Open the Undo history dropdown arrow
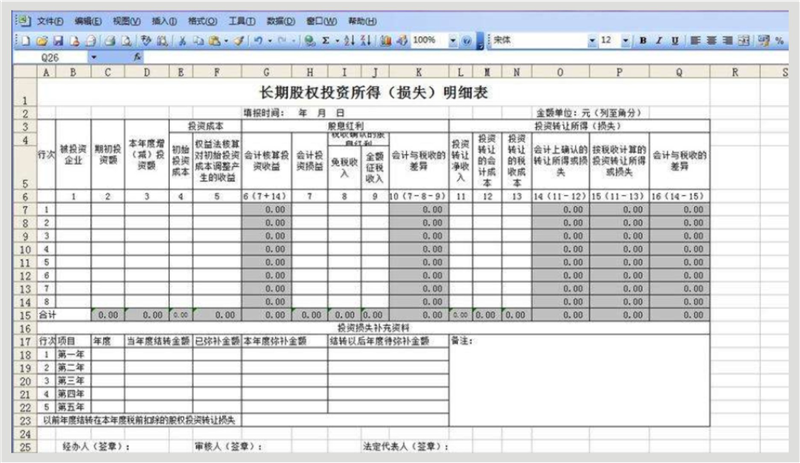This screenshot has width=800, height=463. [269, 40]
